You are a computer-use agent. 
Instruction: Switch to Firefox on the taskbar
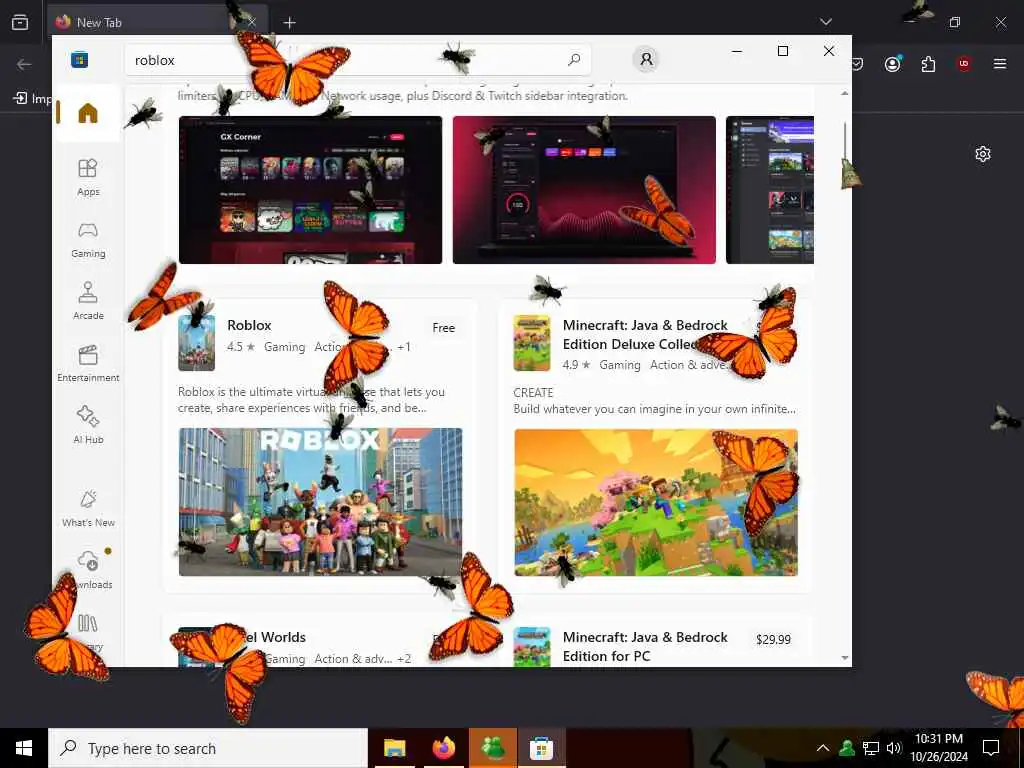[443, 748]
